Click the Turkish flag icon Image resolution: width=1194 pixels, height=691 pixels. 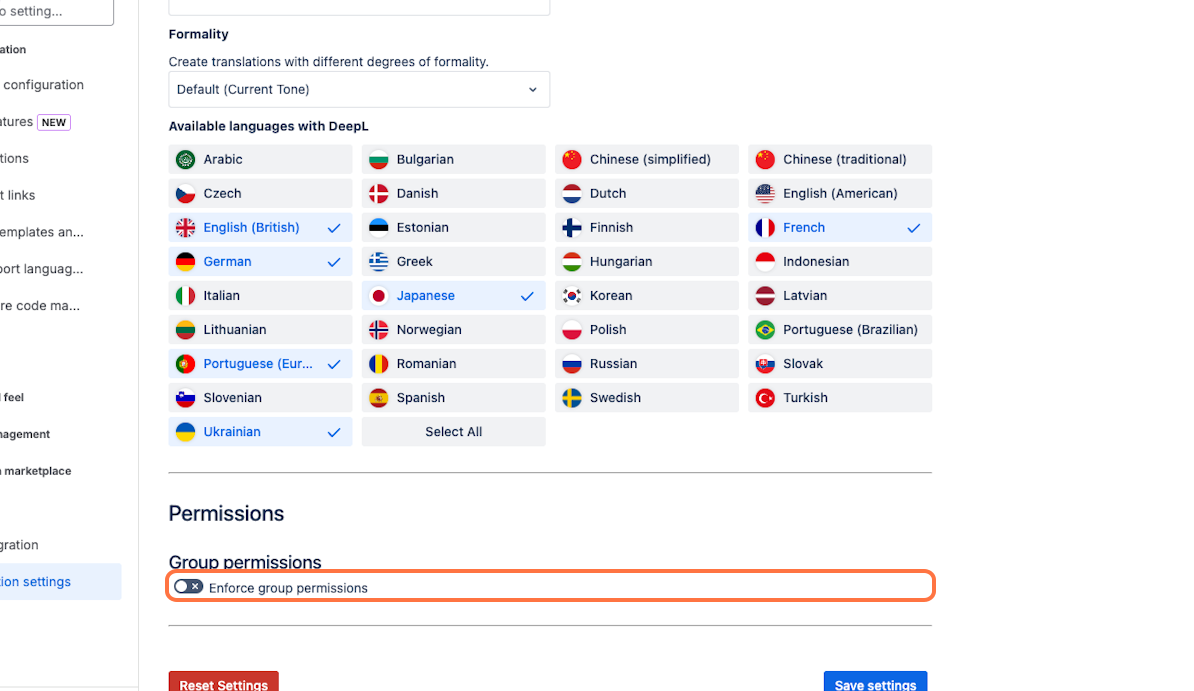765,398
